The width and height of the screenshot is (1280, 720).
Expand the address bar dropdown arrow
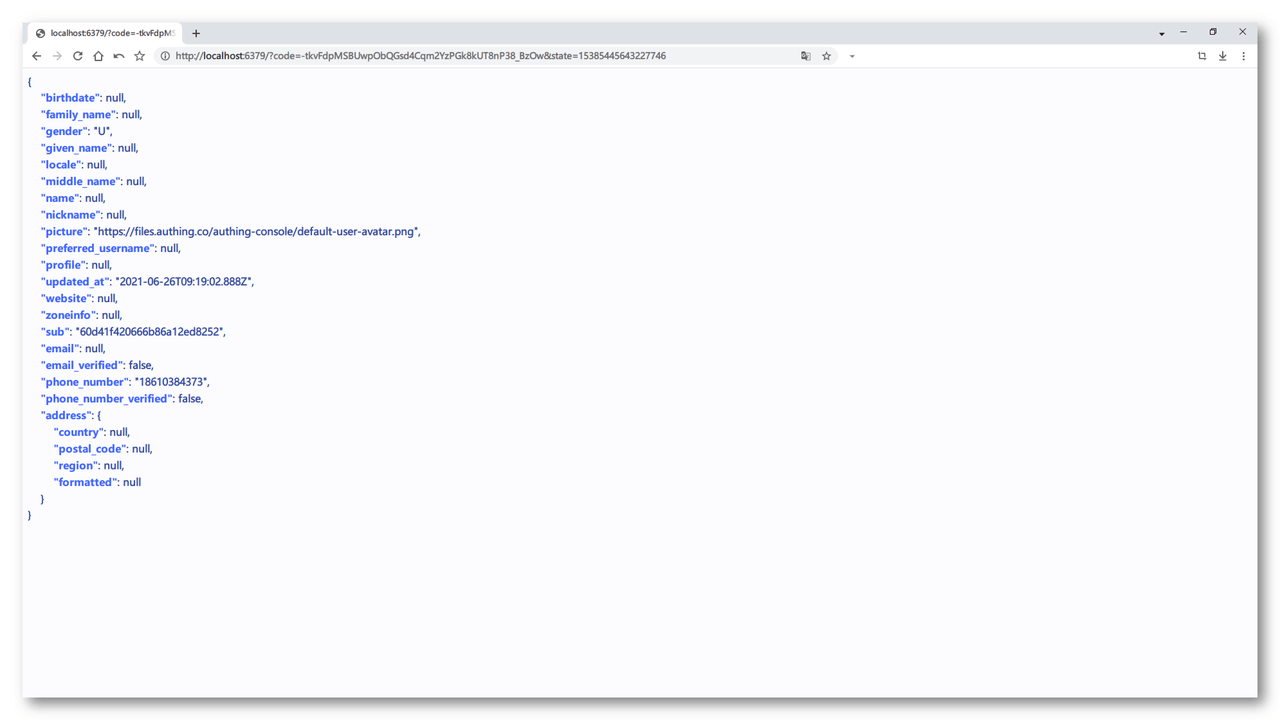(x=852, y=56)
